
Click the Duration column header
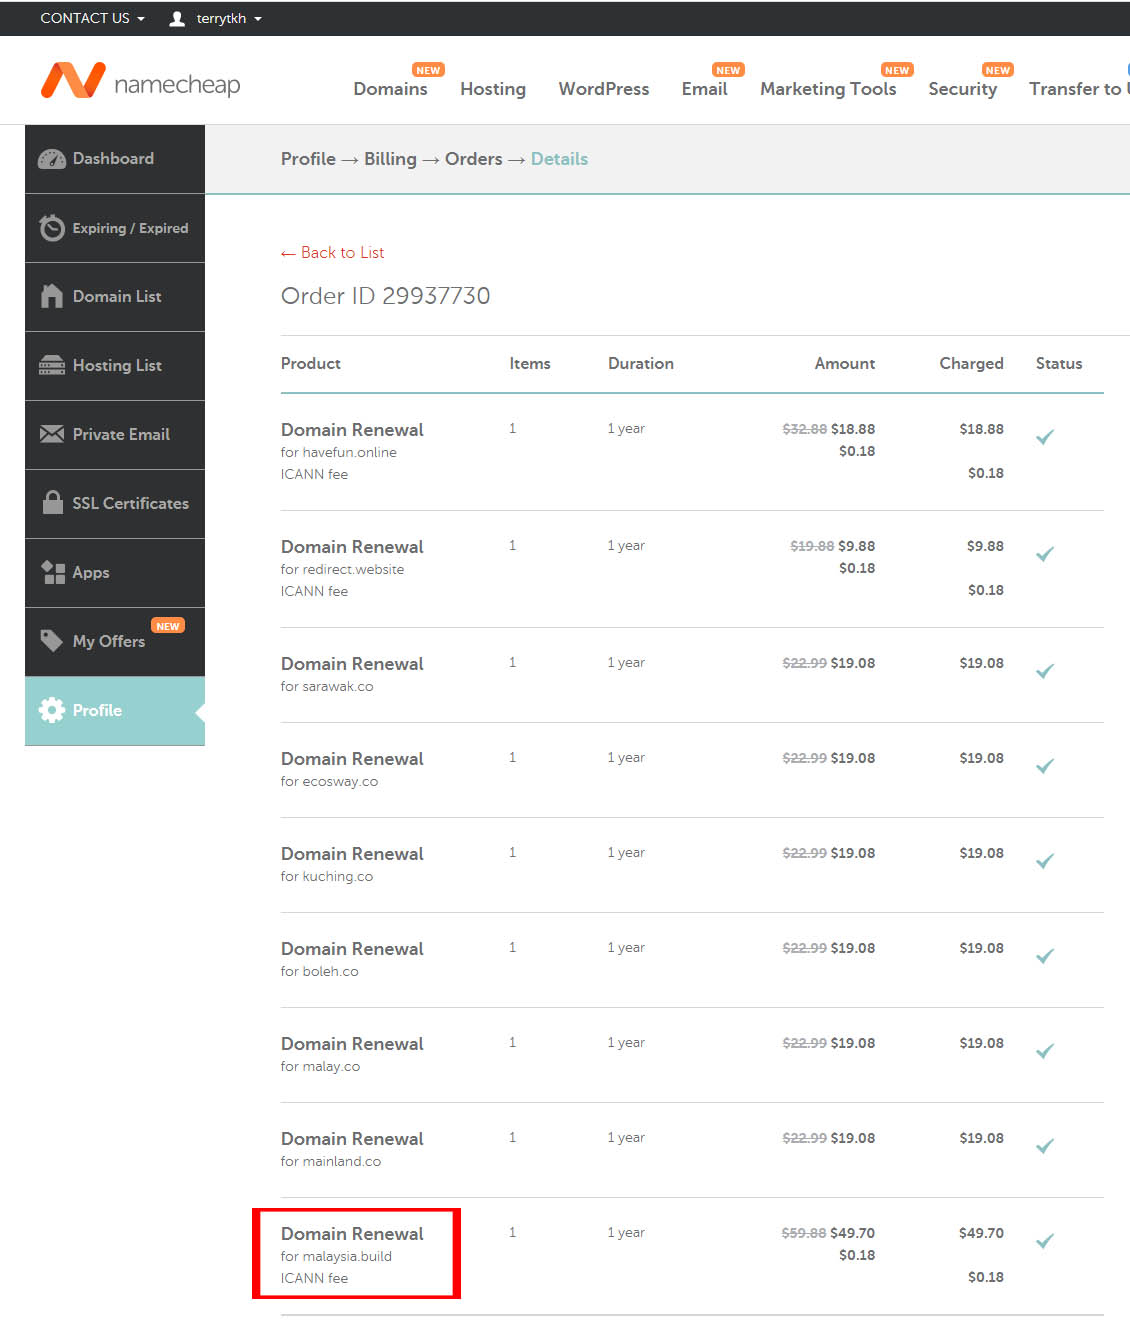coord(641,364)
